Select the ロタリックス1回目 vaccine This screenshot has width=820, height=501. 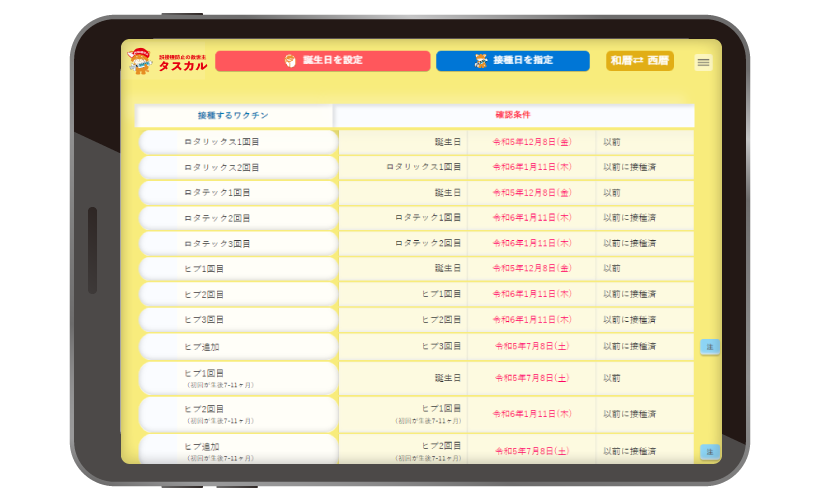(238, 142)
